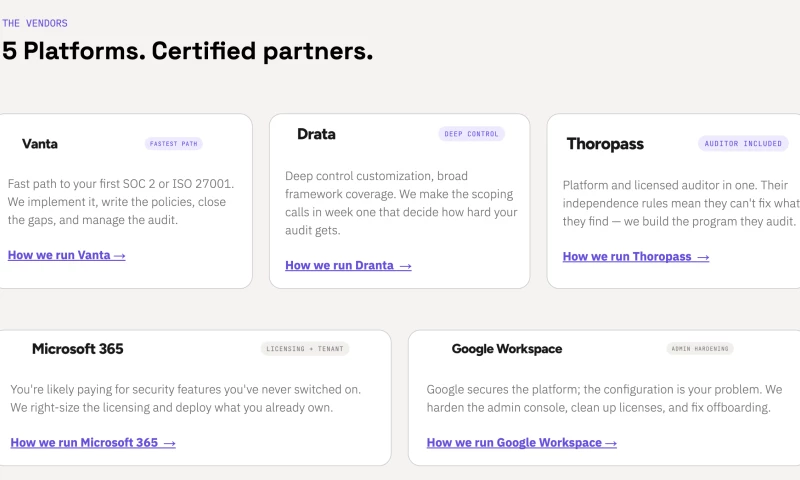This screenshot has height=480, width=800.
Task: Click the arrow after 'How we run Vanta'
Action: click(x=119, y=256)
